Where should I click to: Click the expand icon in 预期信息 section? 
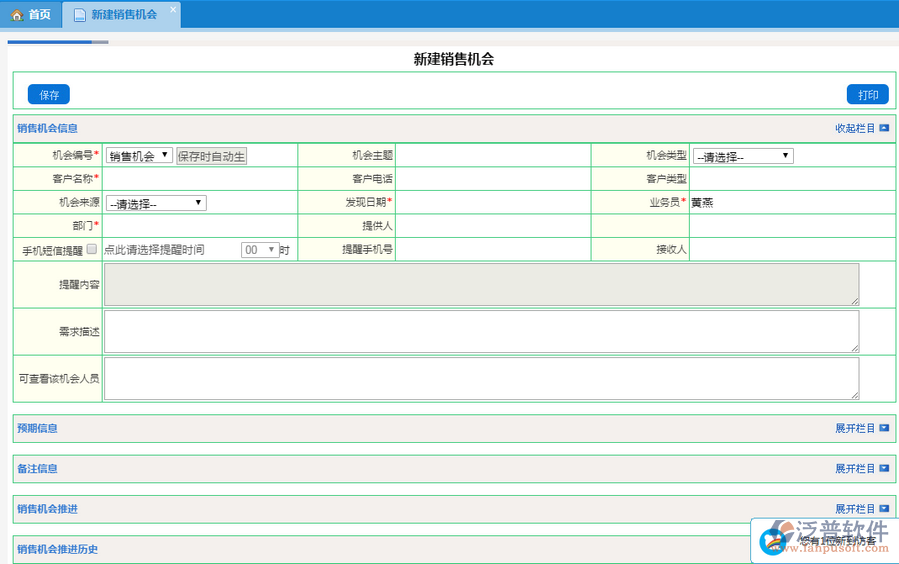point(884,428)
